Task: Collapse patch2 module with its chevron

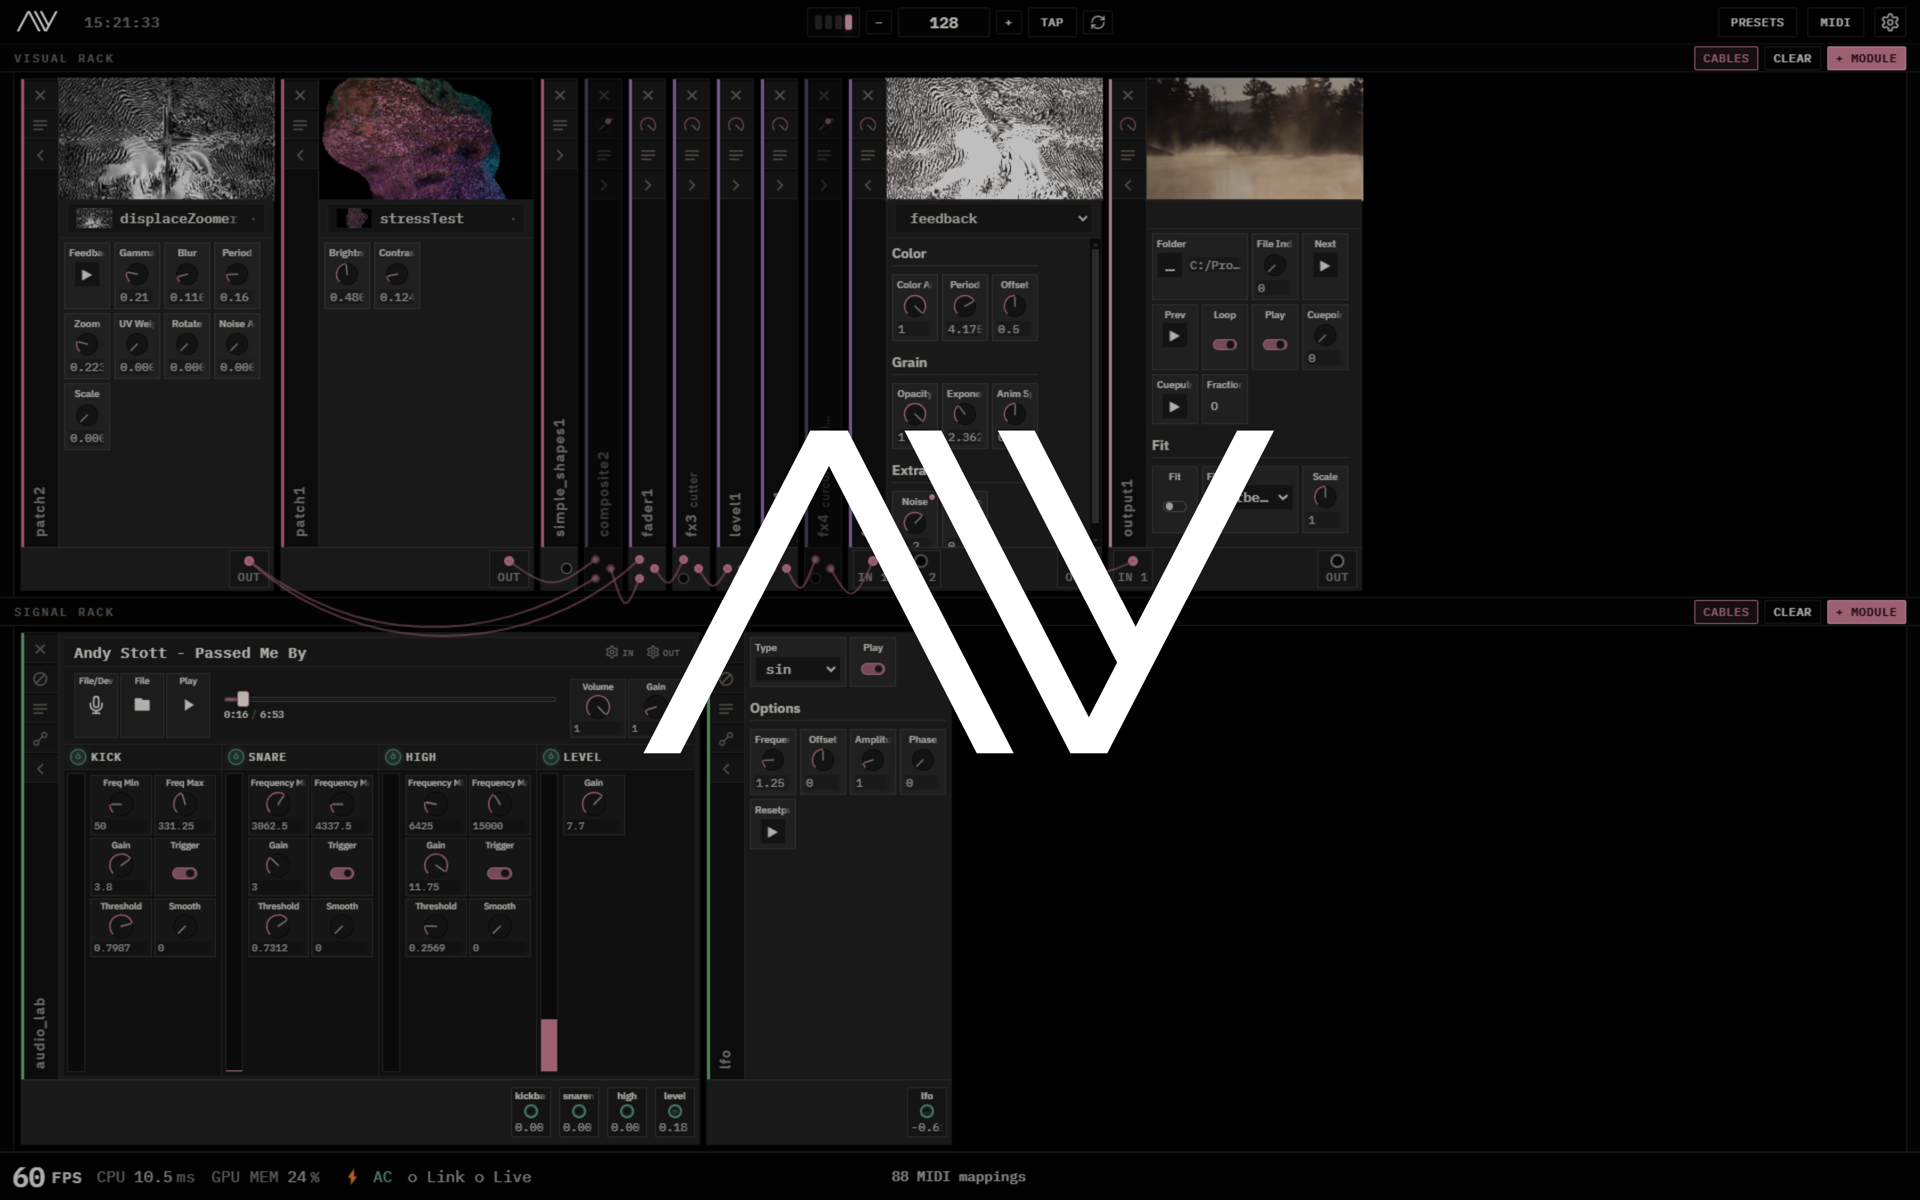Action: 40,155
